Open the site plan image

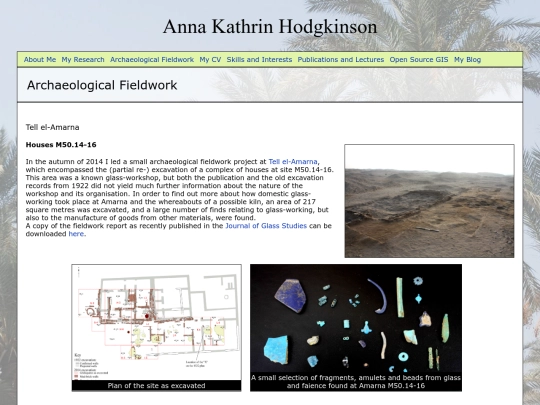[x=156, y=322]
